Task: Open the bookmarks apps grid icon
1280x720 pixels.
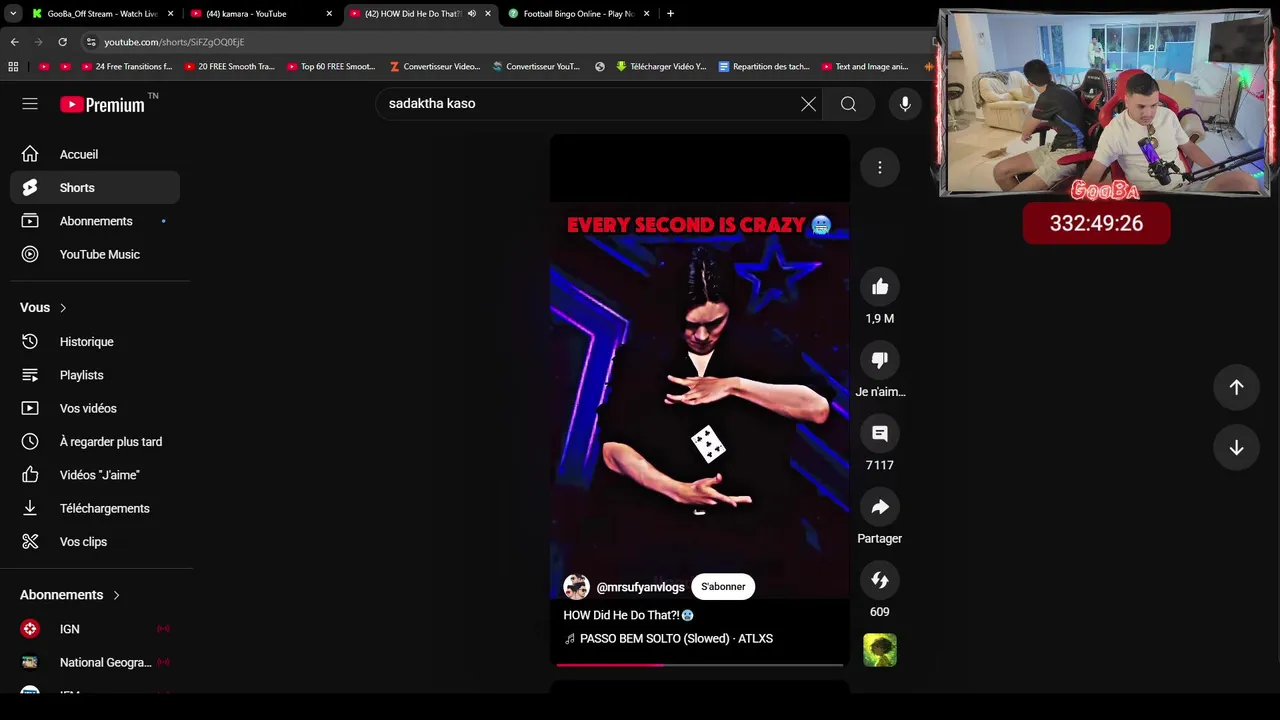Action: (13, 67)
